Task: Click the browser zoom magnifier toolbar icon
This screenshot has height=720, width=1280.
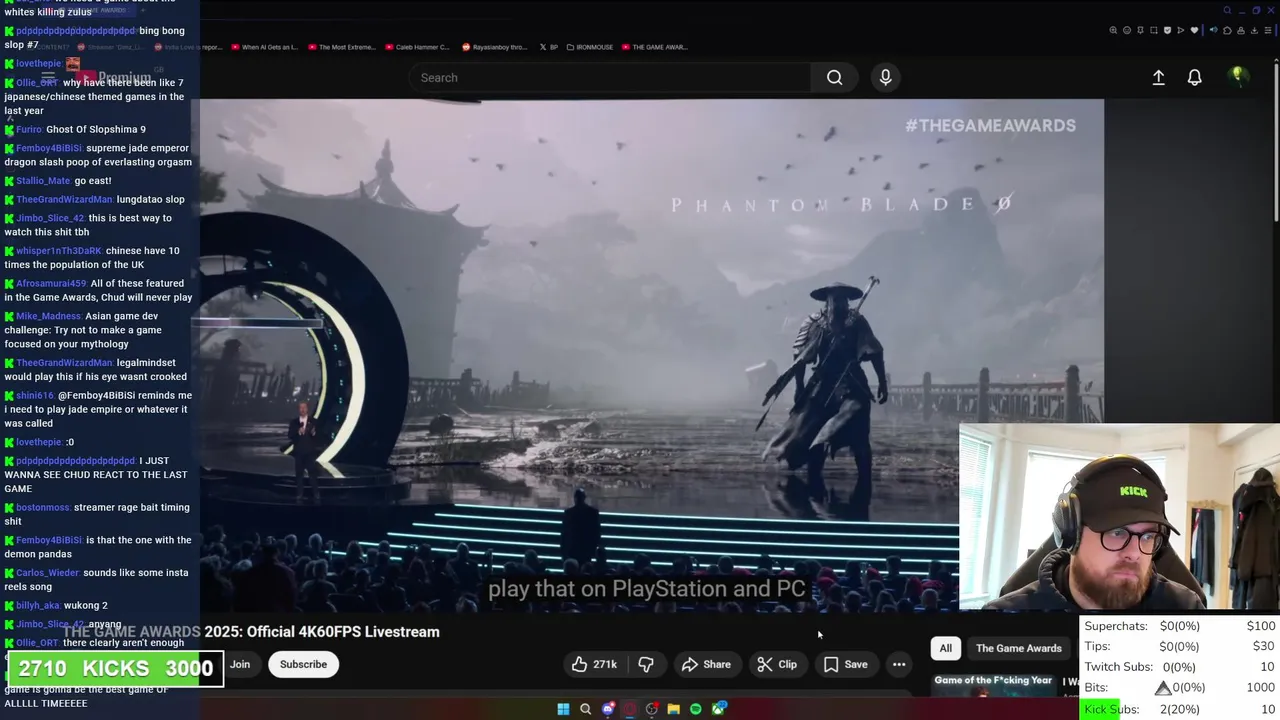Action: point(1113,30)
